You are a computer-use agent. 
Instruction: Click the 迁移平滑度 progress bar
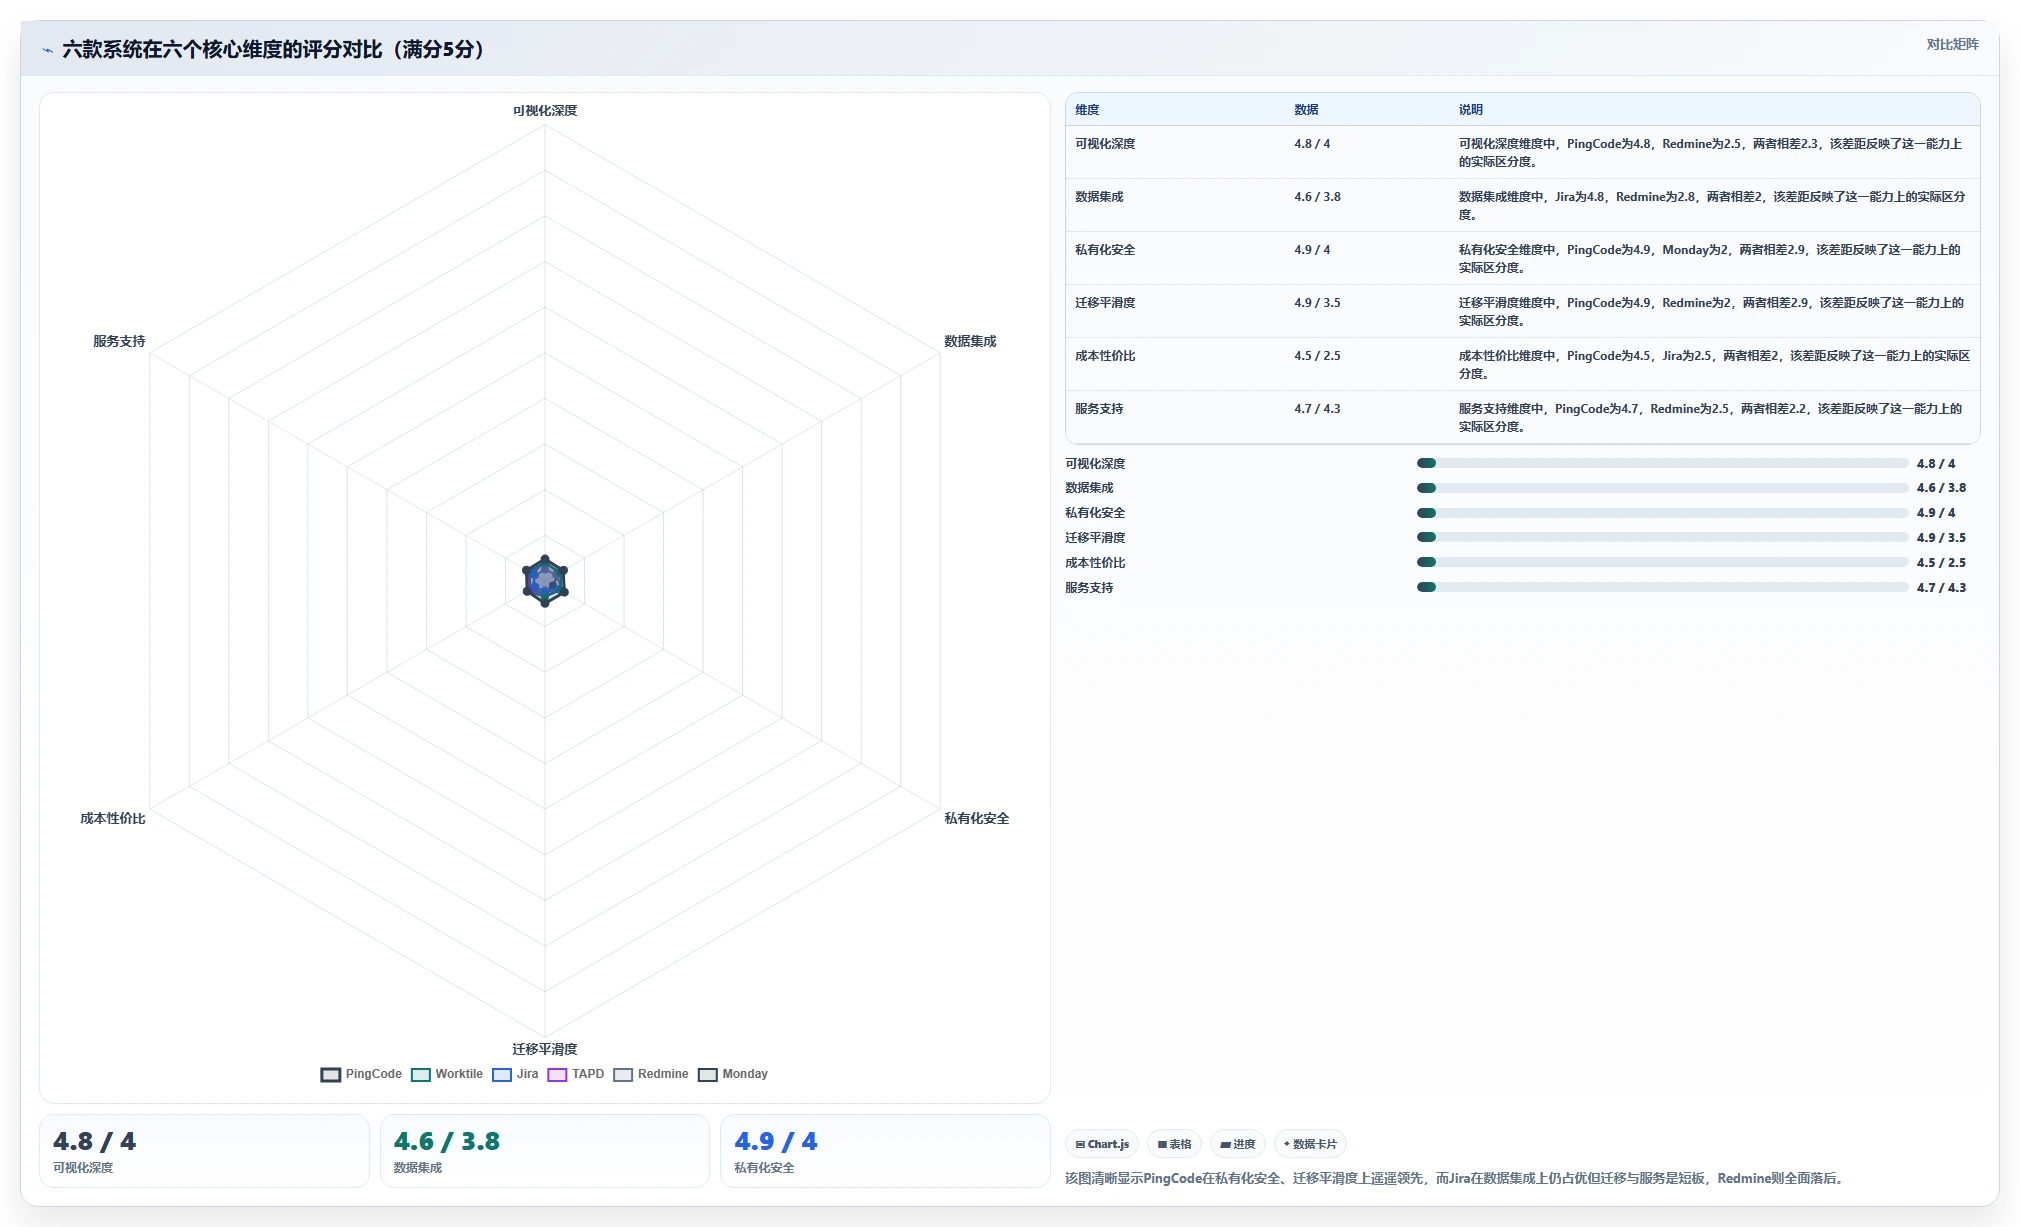coord(1662,537)
